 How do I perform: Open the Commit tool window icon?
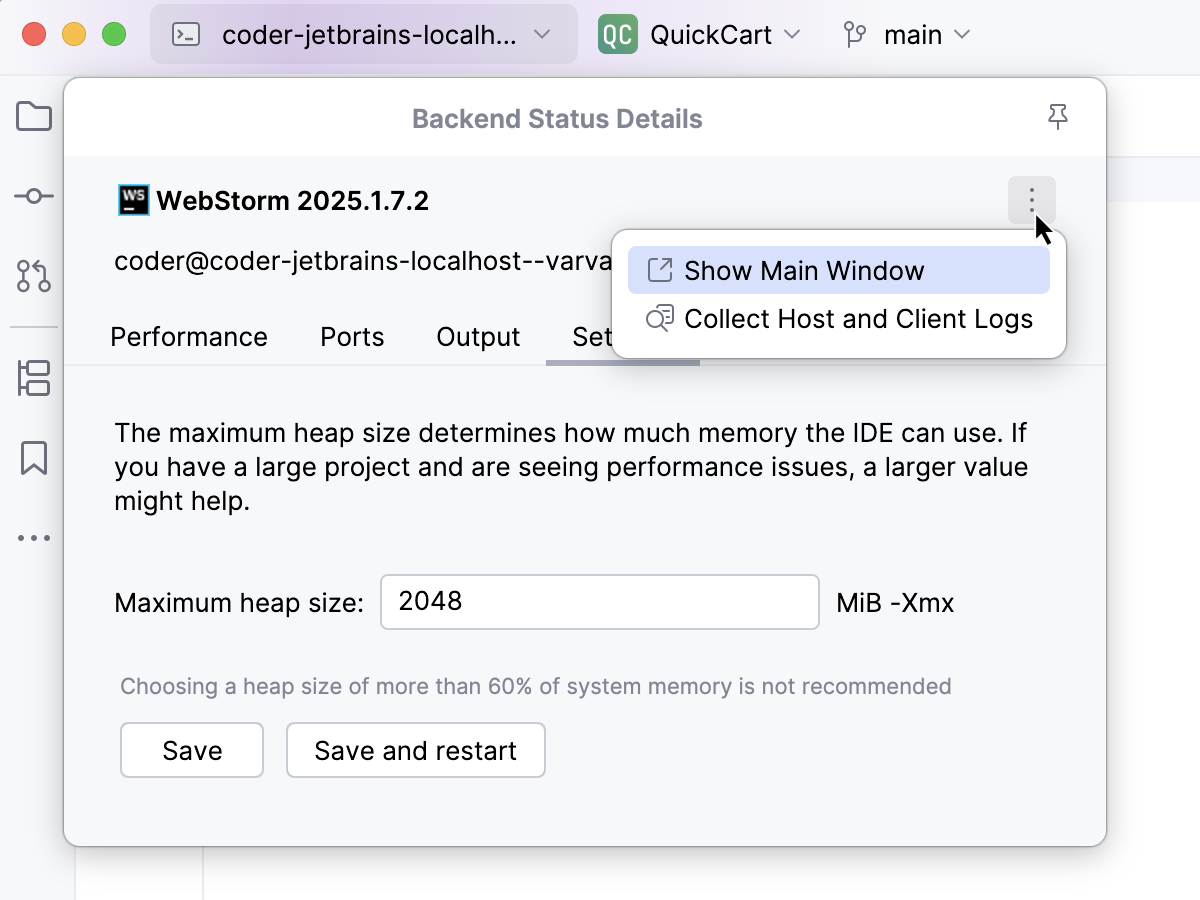(34, 196)
